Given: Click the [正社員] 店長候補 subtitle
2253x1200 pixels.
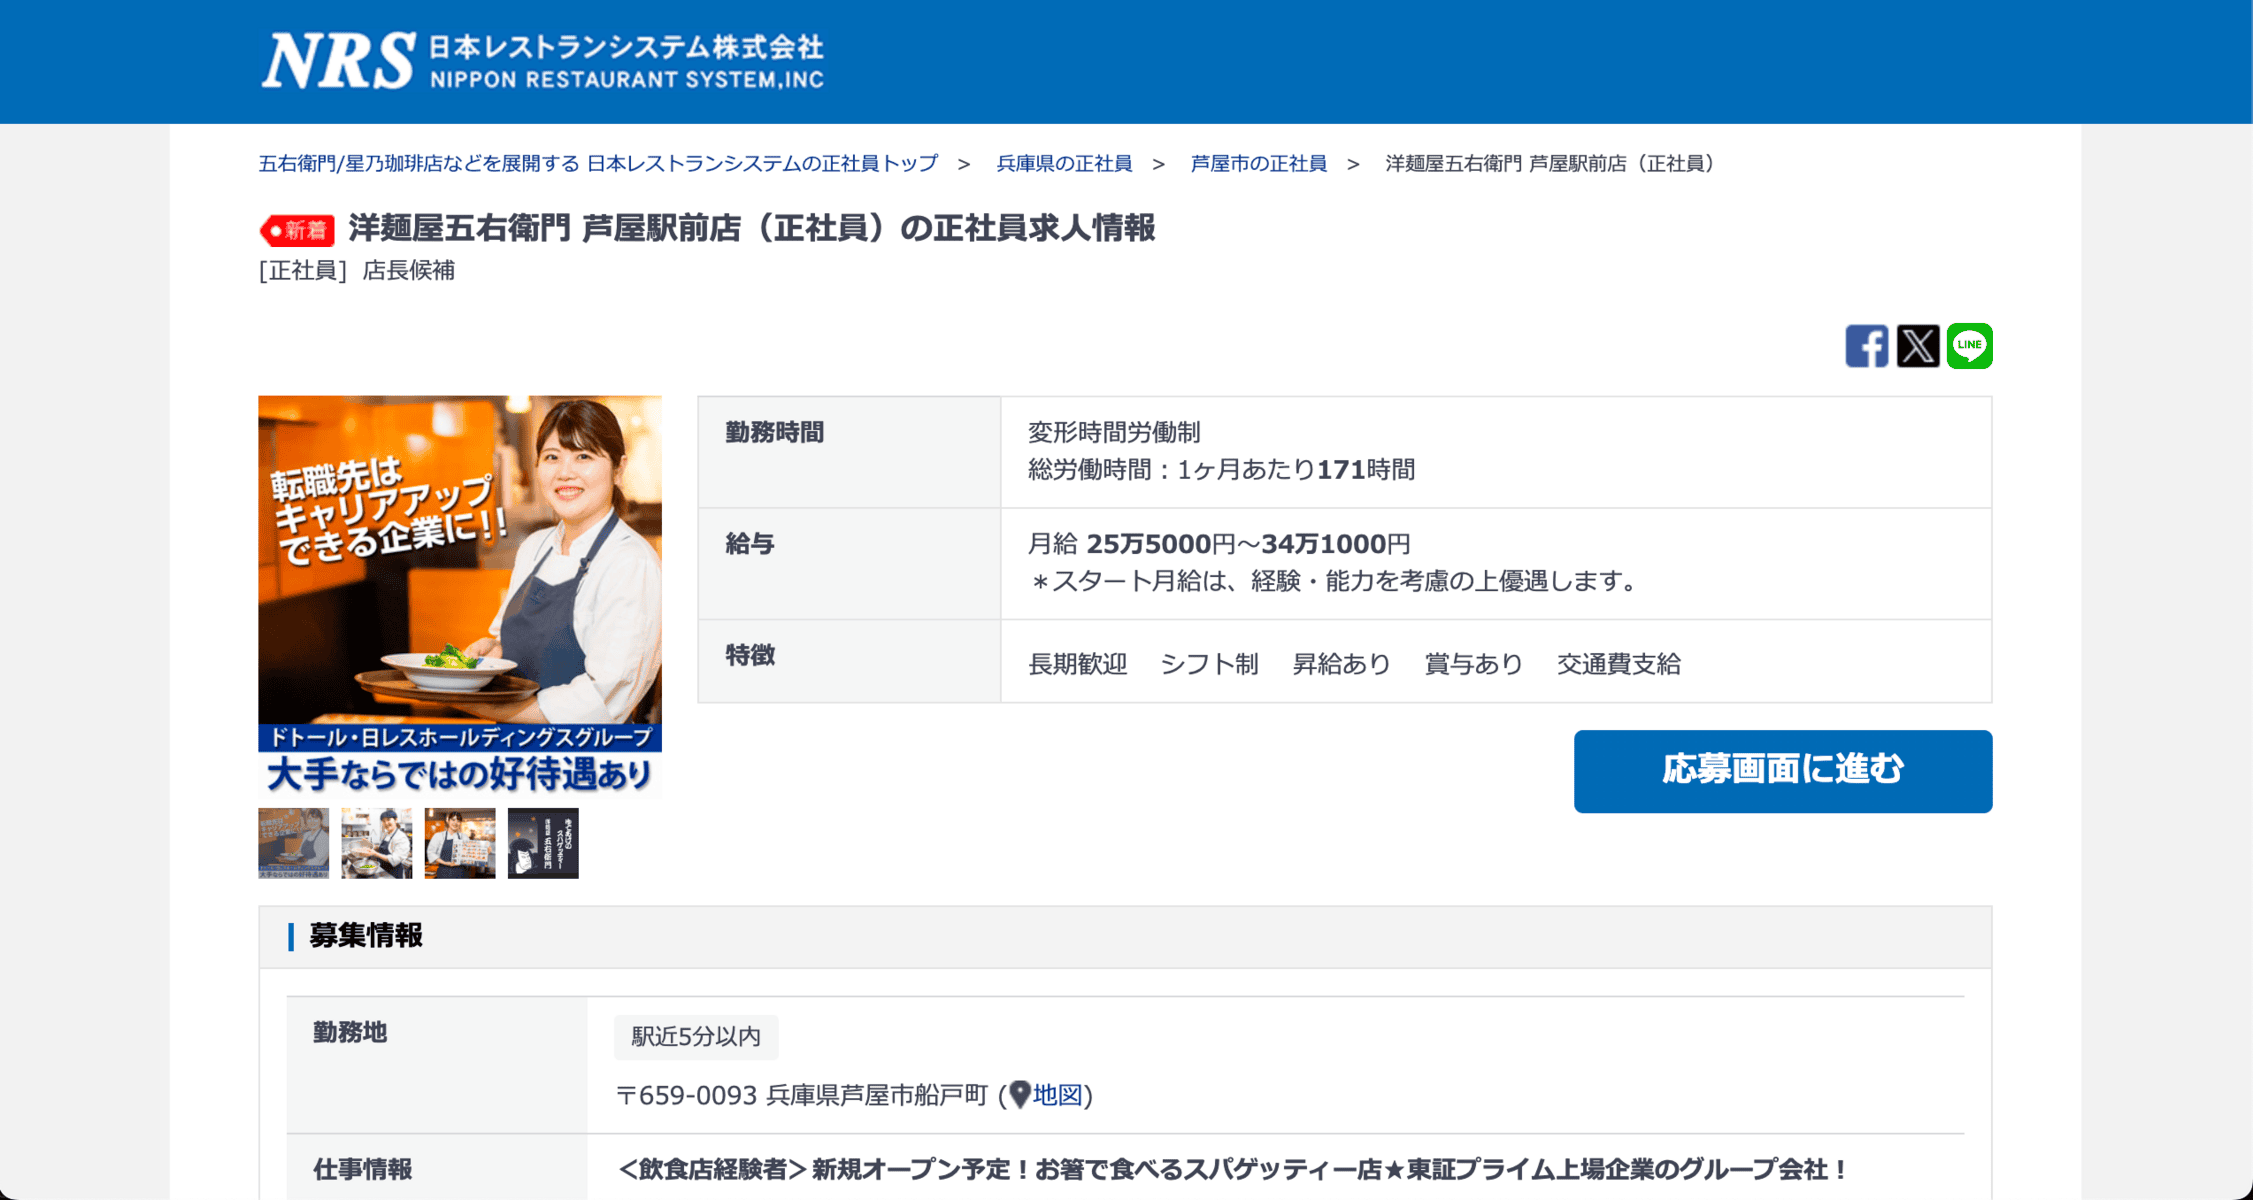Looking at the screenshot, I should (357, 271).
